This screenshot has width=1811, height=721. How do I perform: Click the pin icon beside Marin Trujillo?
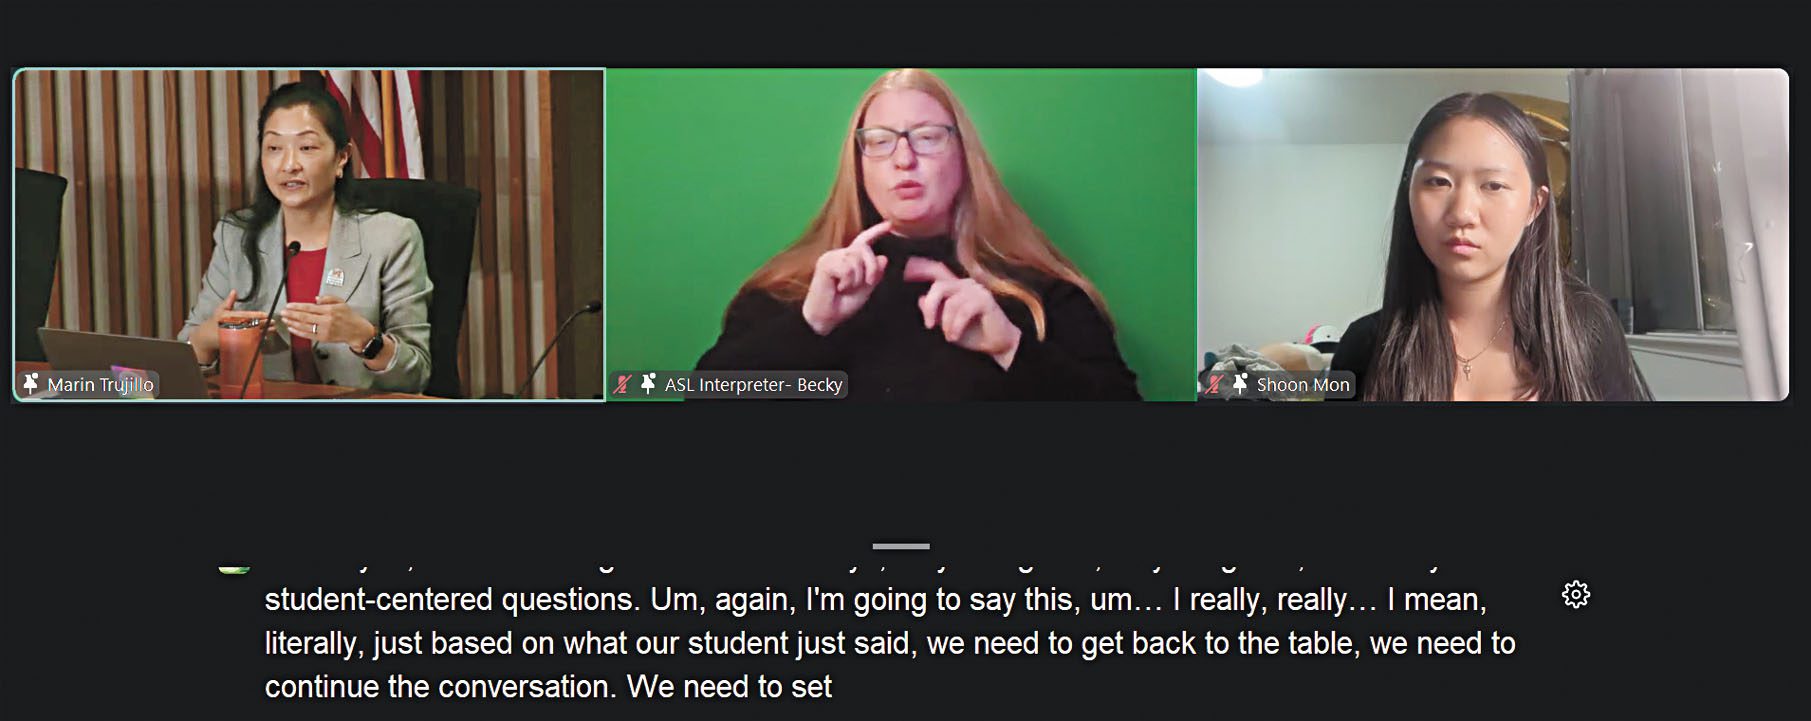[x=31, y=384]
